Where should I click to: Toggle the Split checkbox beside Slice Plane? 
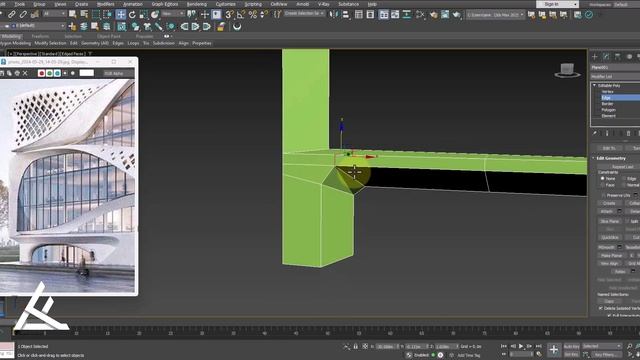pyautogui.click(x=627, y=221)
